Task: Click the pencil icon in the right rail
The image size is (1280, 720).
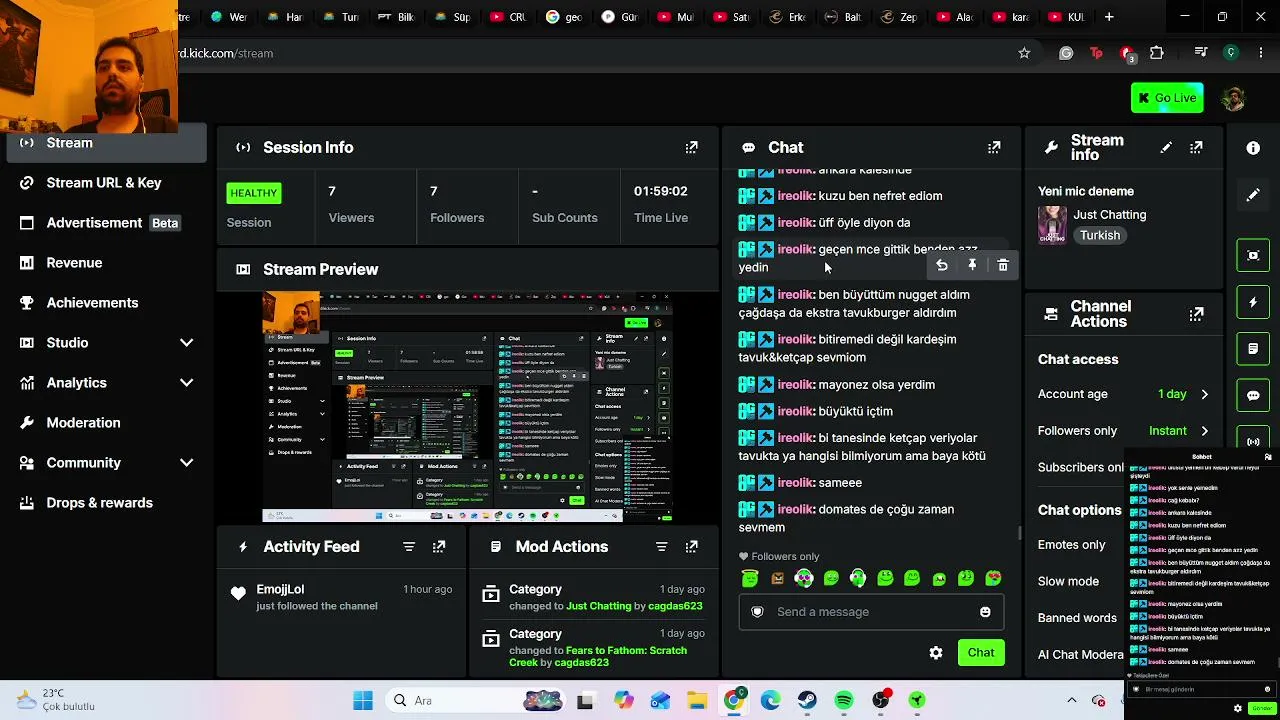Action: (1253, 195)
